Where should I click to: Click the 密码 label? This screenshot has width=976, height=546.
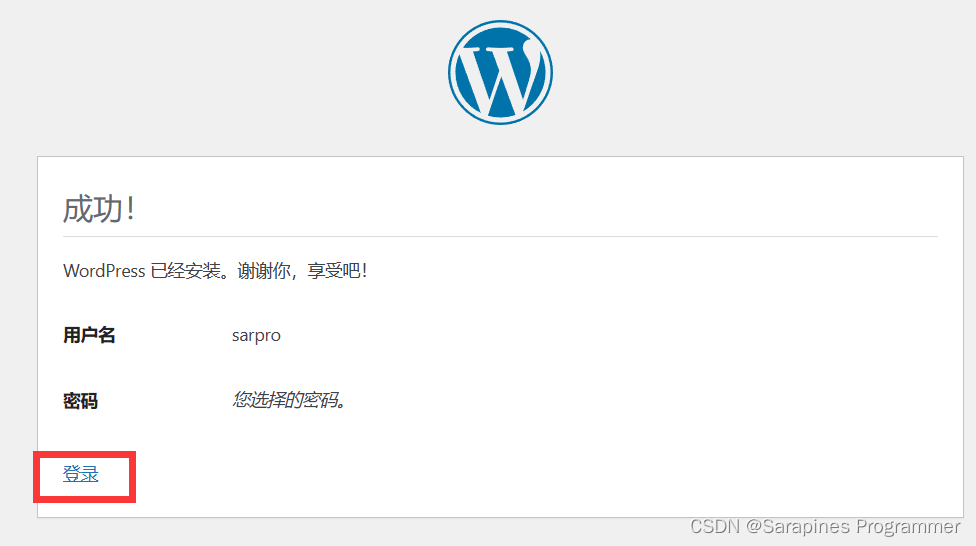[80, 400]
